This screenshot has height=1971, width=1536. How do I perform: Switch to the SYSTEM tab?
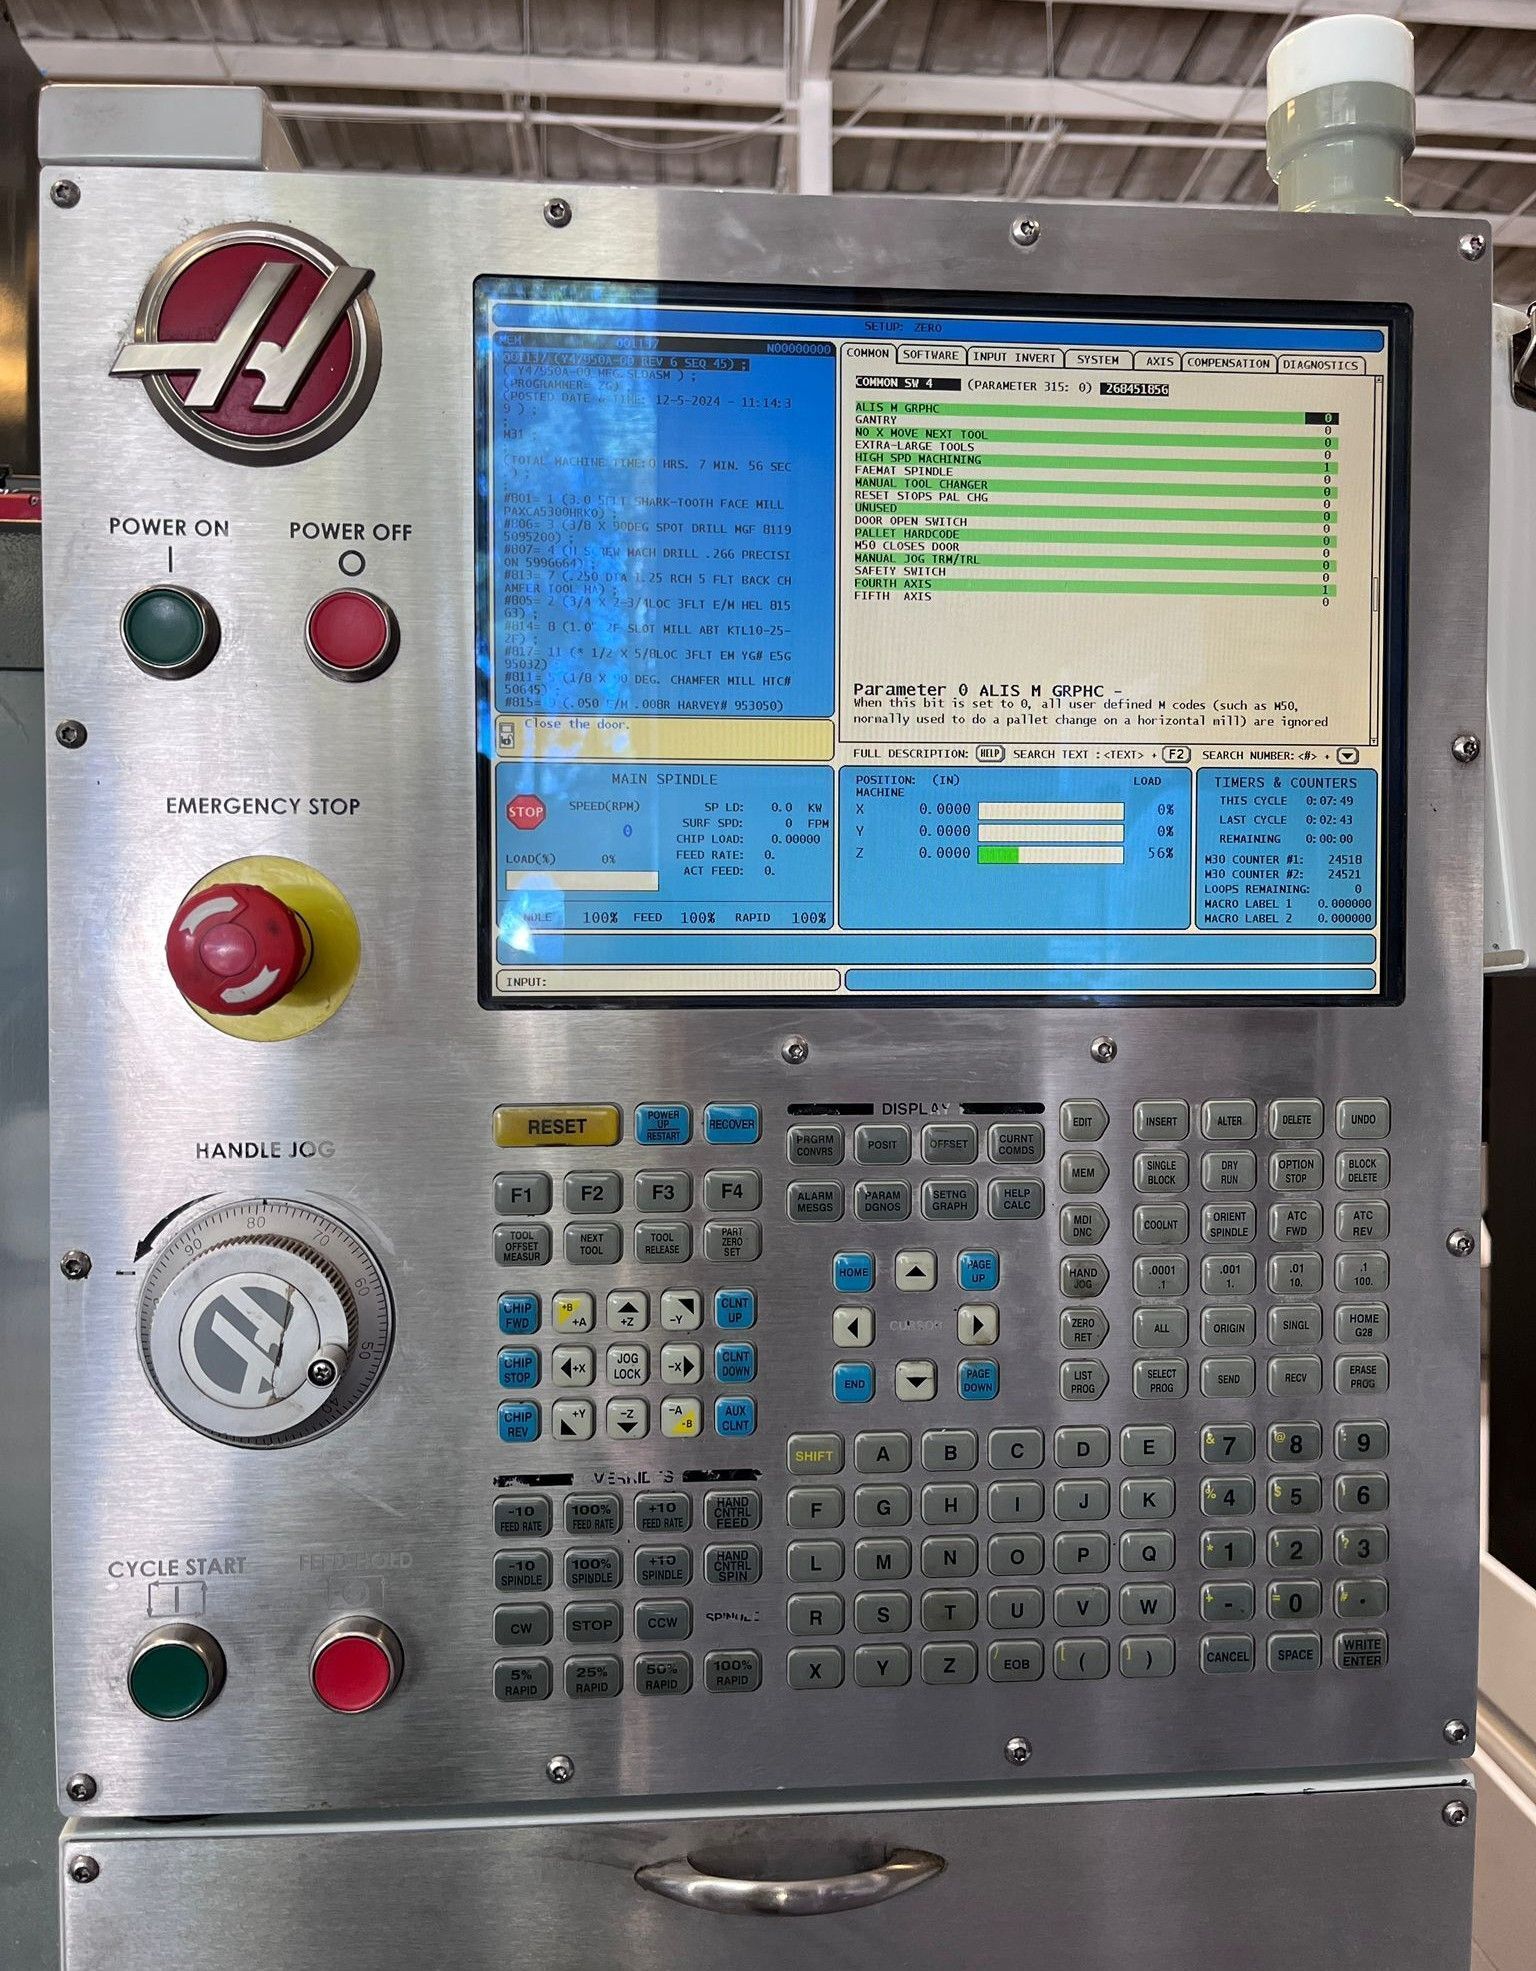tap(1098, 359)
